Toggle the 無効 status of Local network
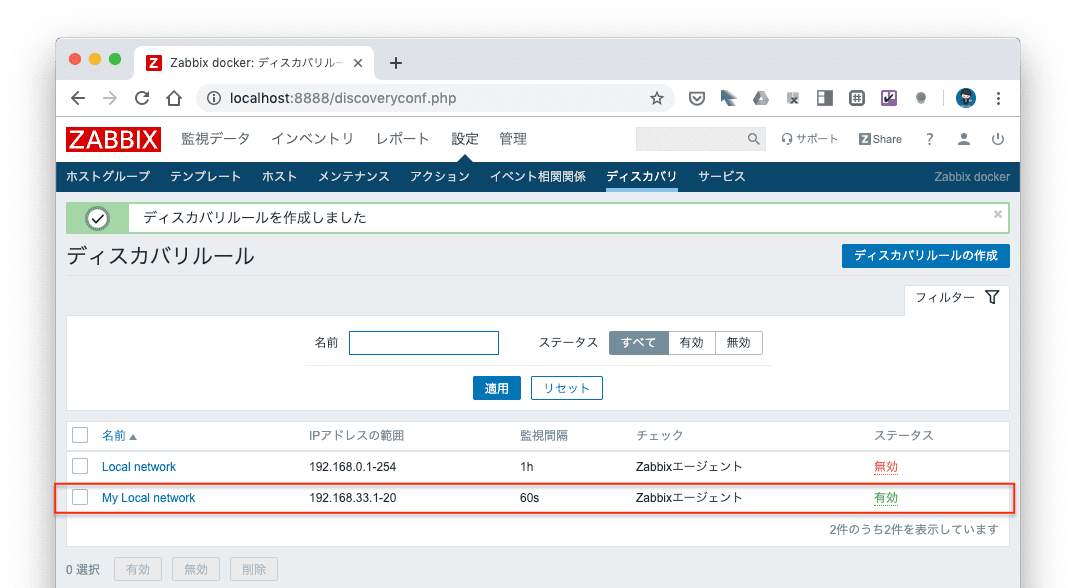 coord(886,467)
